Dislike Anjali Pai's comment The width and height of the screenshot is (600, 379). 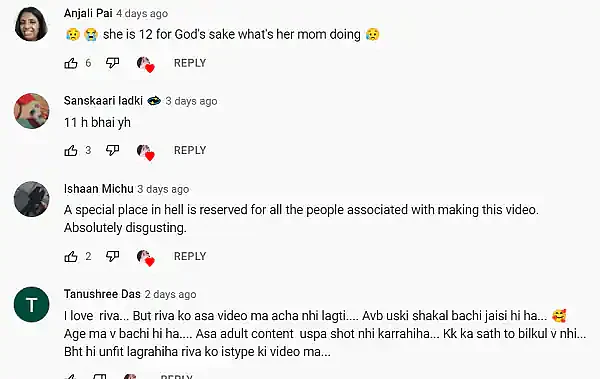click(x=112, y=63)
